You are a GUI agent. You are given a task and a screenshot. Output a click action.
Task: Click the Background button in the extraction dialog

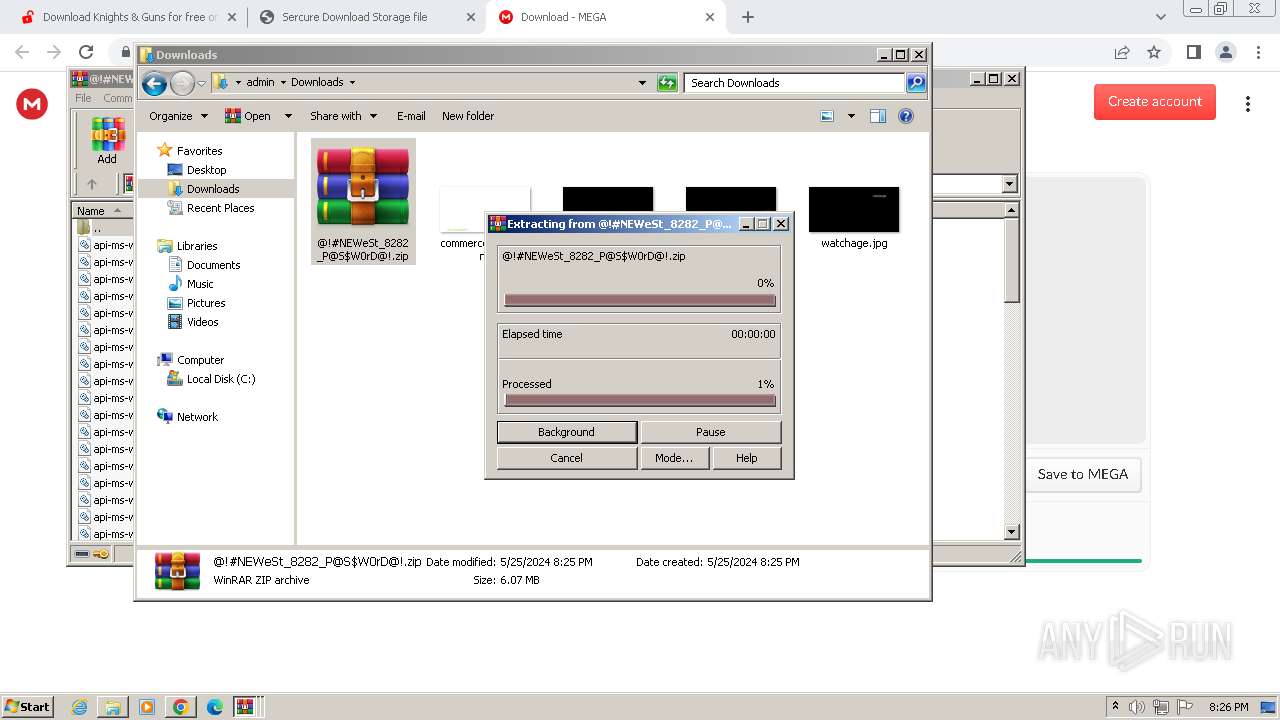click(x=566, y=432)
